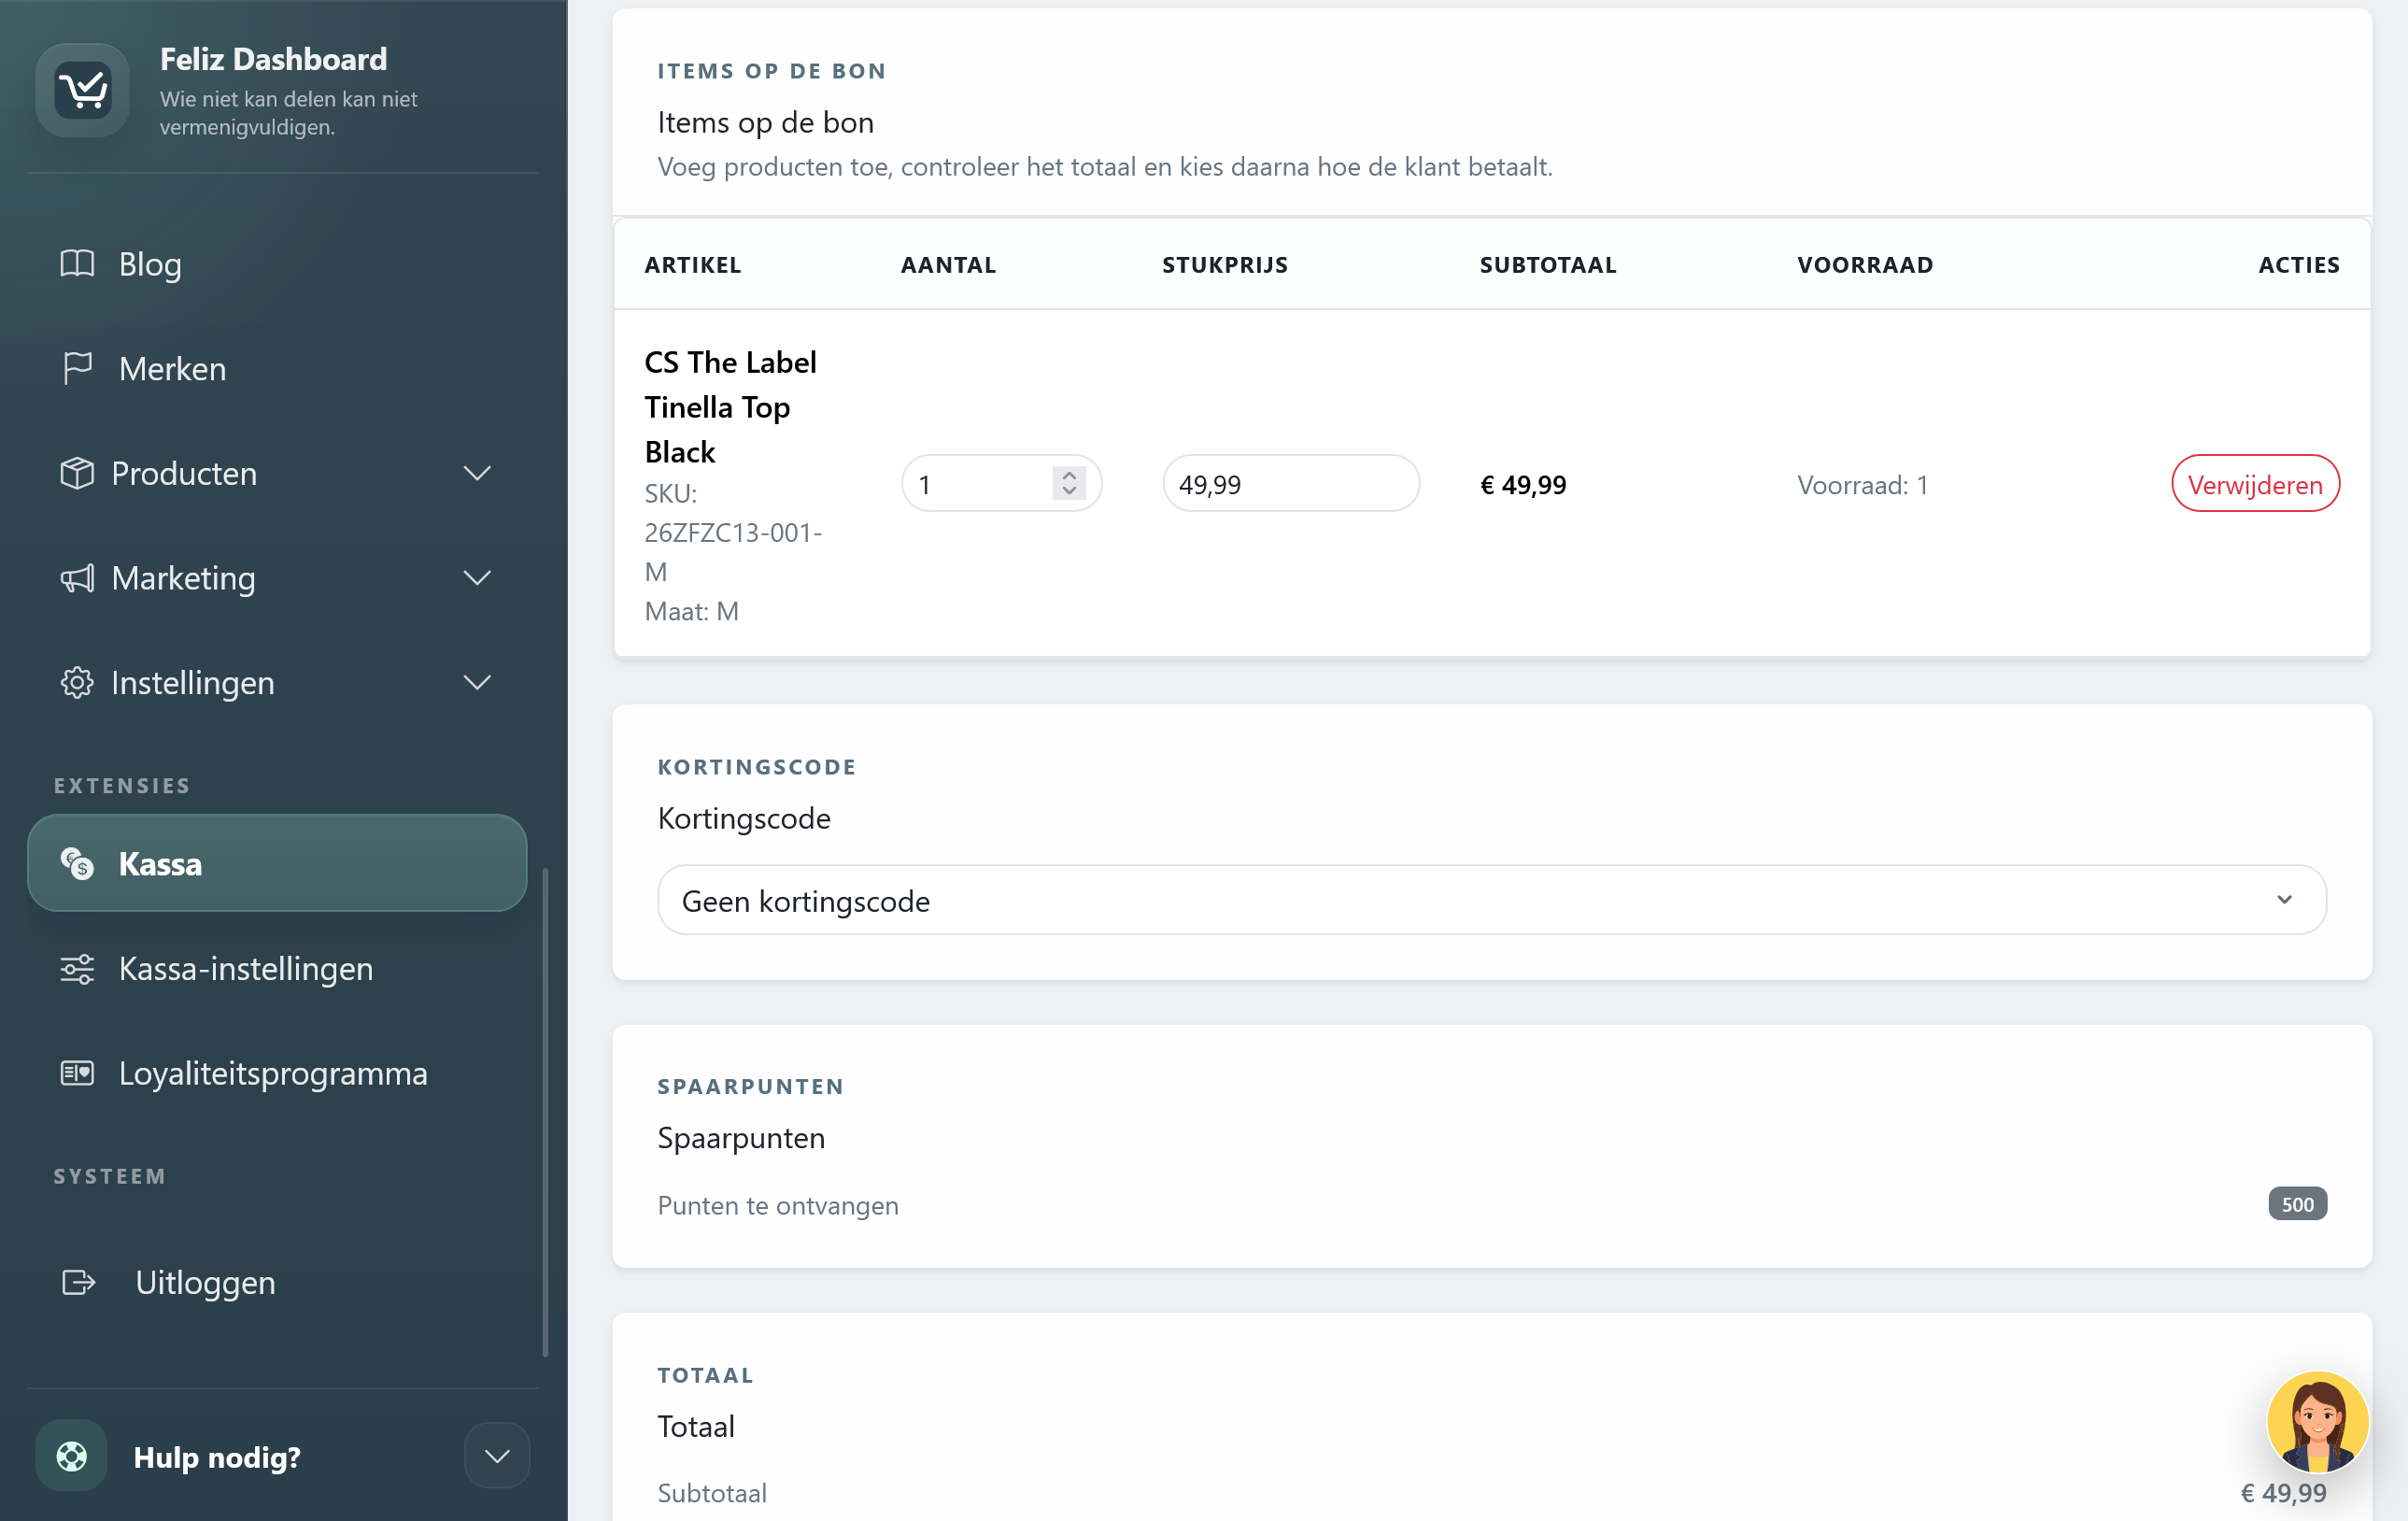Expand the Producten submenu chevron

click(477, 473)
